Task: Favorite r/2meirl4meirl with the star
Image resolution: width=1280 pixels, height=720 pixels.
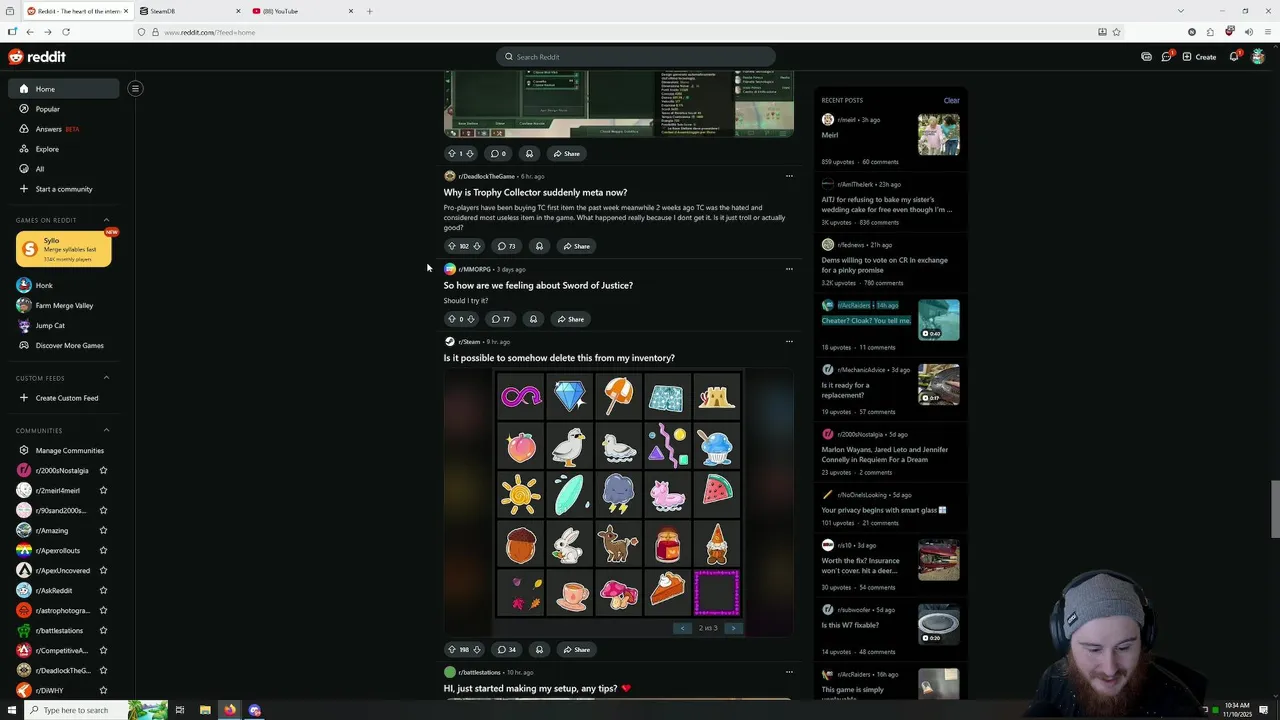Action: (x=103, y=490)
